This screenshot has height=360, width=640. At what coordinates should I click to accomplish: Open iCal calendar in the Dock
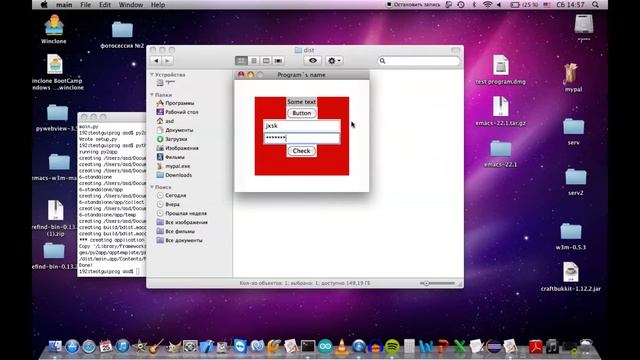pos(106,347)
